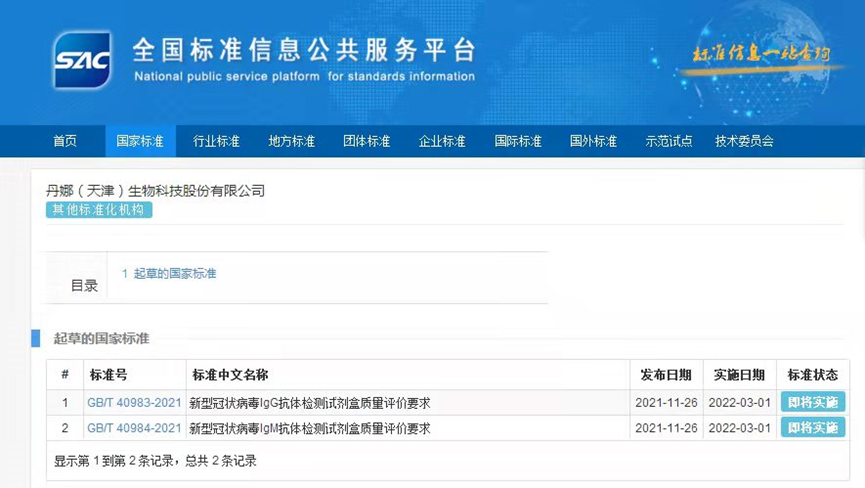The width and height of the screenshot is (865, 488).
Task: Open standard GB/T 40984-2021 link
Action: pos(134,428)
